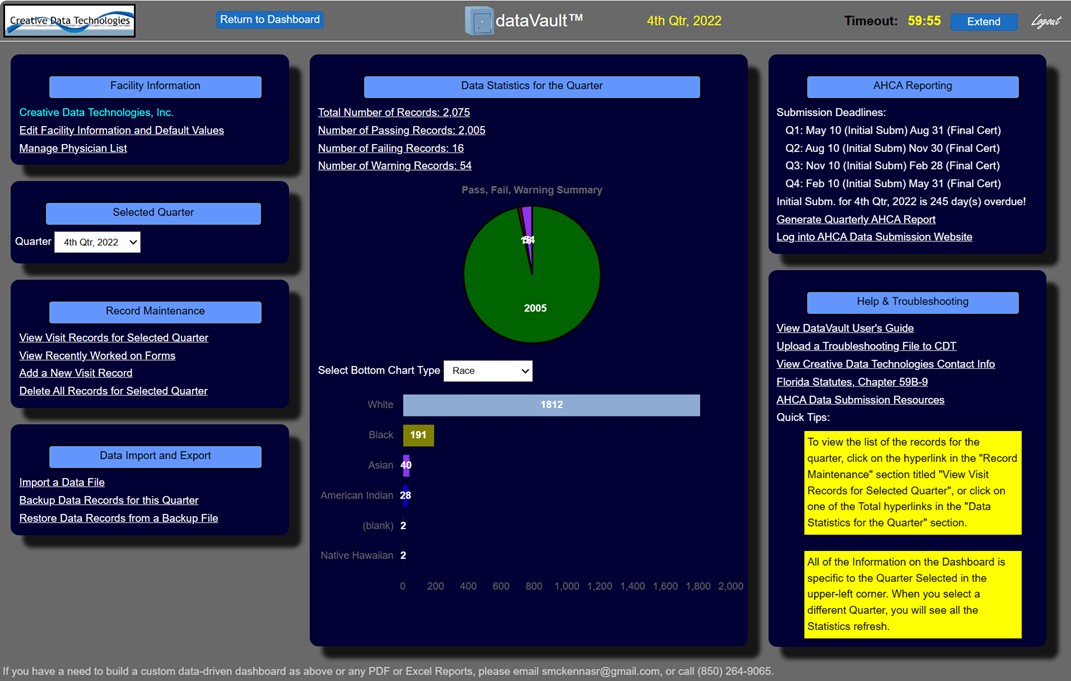The image size is (1071, 681).
Task: Click the overdue submission warning text
Action: (x=901, y=201)
